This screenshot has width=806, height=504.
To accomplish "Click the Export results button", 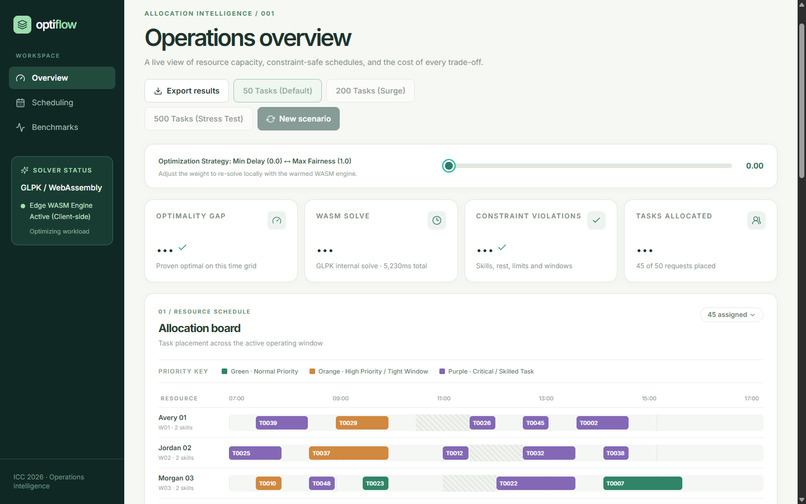I will [x=187, y=91].
